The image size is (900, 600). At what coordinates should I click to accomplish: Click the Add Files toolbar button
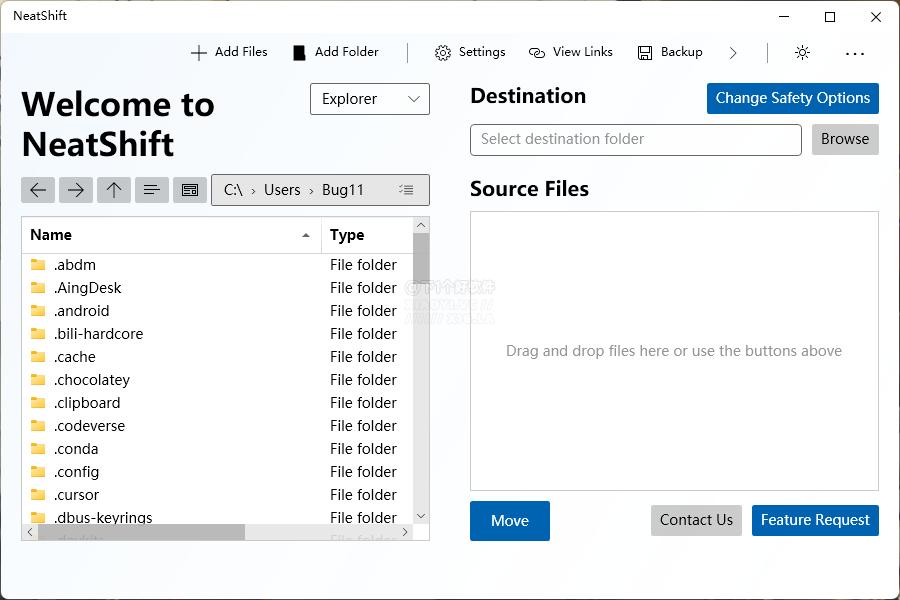point(229,52)
